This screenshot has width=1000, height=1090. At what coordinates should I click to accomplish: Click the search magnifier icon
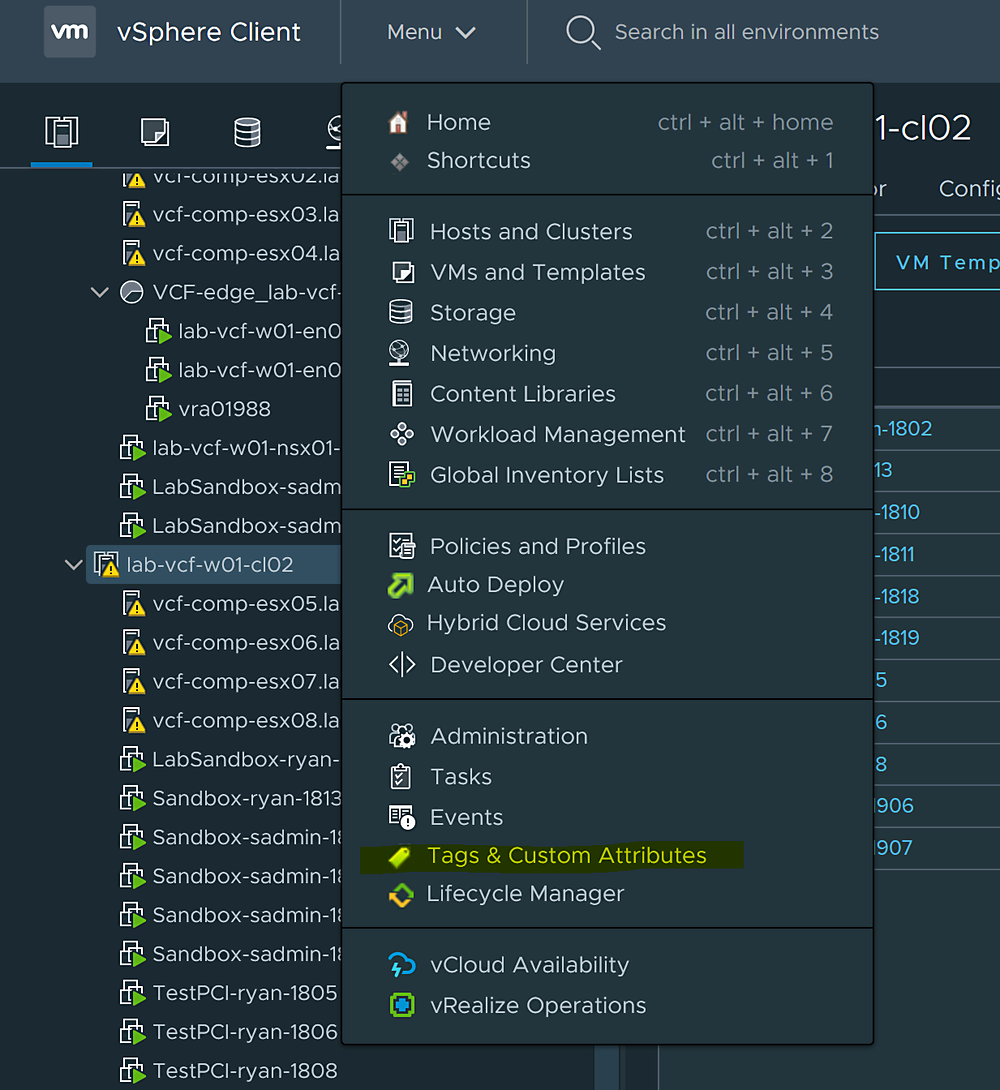point(582,33)
